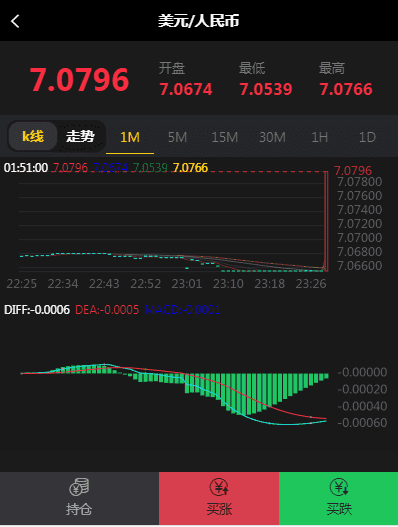The height and width of the screenshot is (527, 398).
Task: Click the 开盘 value 7.0674
Action: pyautogui.click(x=186, y=89)
